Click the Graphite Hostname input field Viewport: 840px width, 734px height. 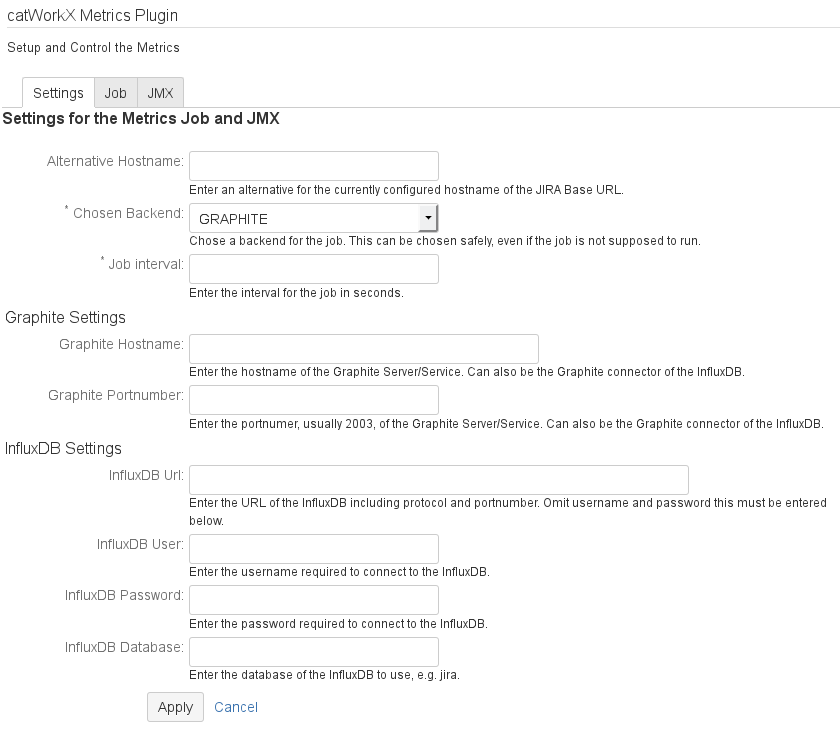pos(363,349)
